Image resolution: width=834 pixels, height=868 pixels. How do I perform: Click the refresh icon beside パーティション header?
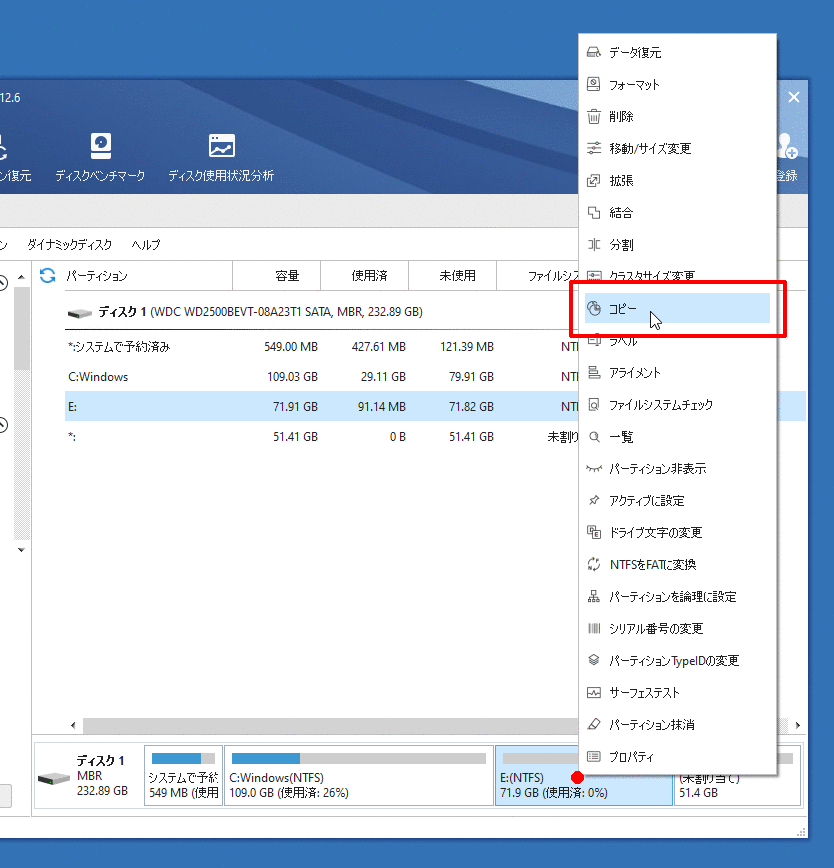click(47, 276)
